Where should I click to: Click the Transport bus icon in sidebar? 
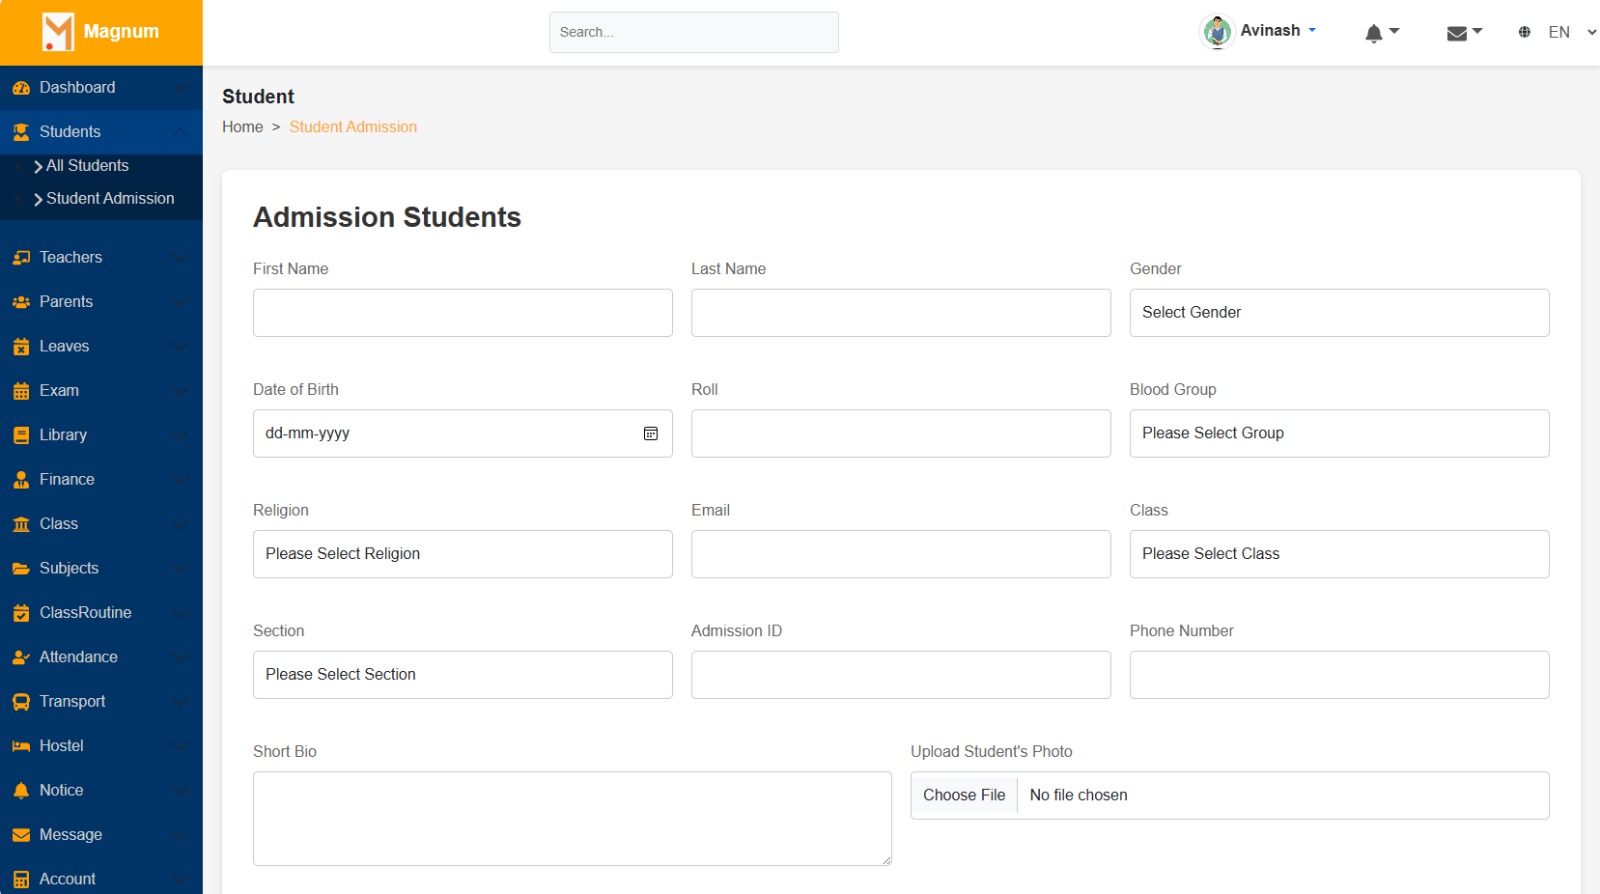click(21, 702)
